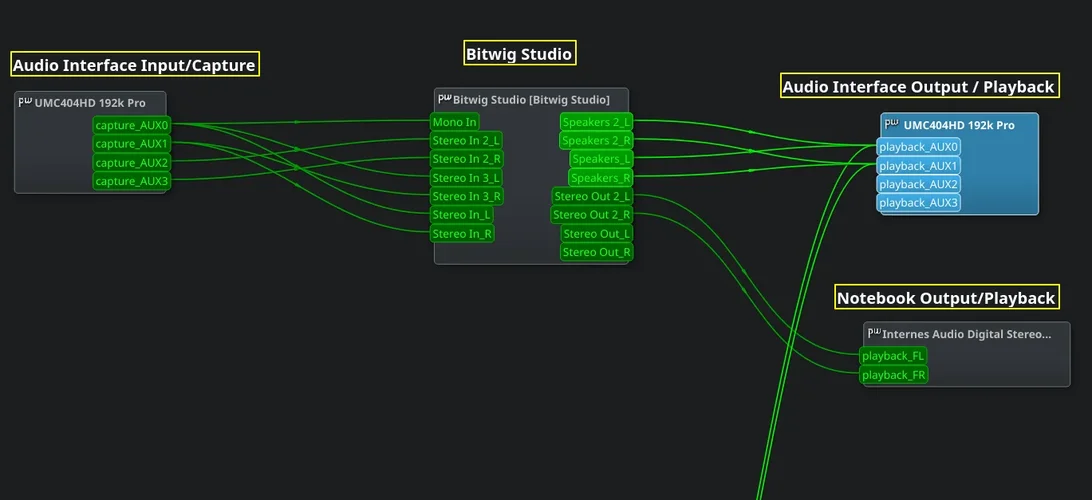This screenshot has width=1092, height=500.
Task: Click the UMC404HD 192k Pro capture node title
Action: point(90,103)
